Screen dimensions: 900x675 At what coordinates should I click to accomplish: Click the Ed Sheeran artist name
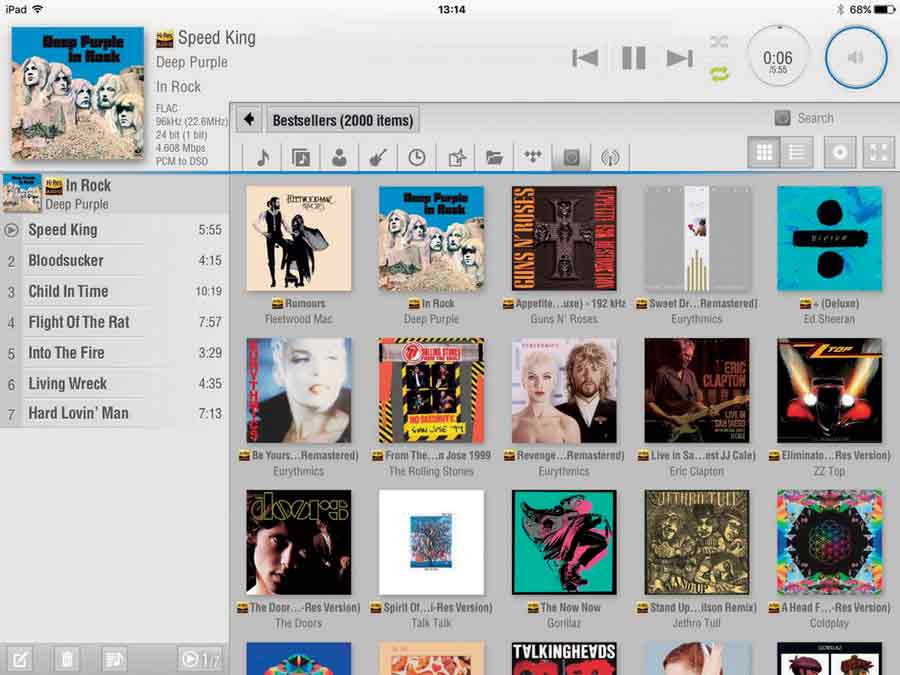[x=829, y=319]
